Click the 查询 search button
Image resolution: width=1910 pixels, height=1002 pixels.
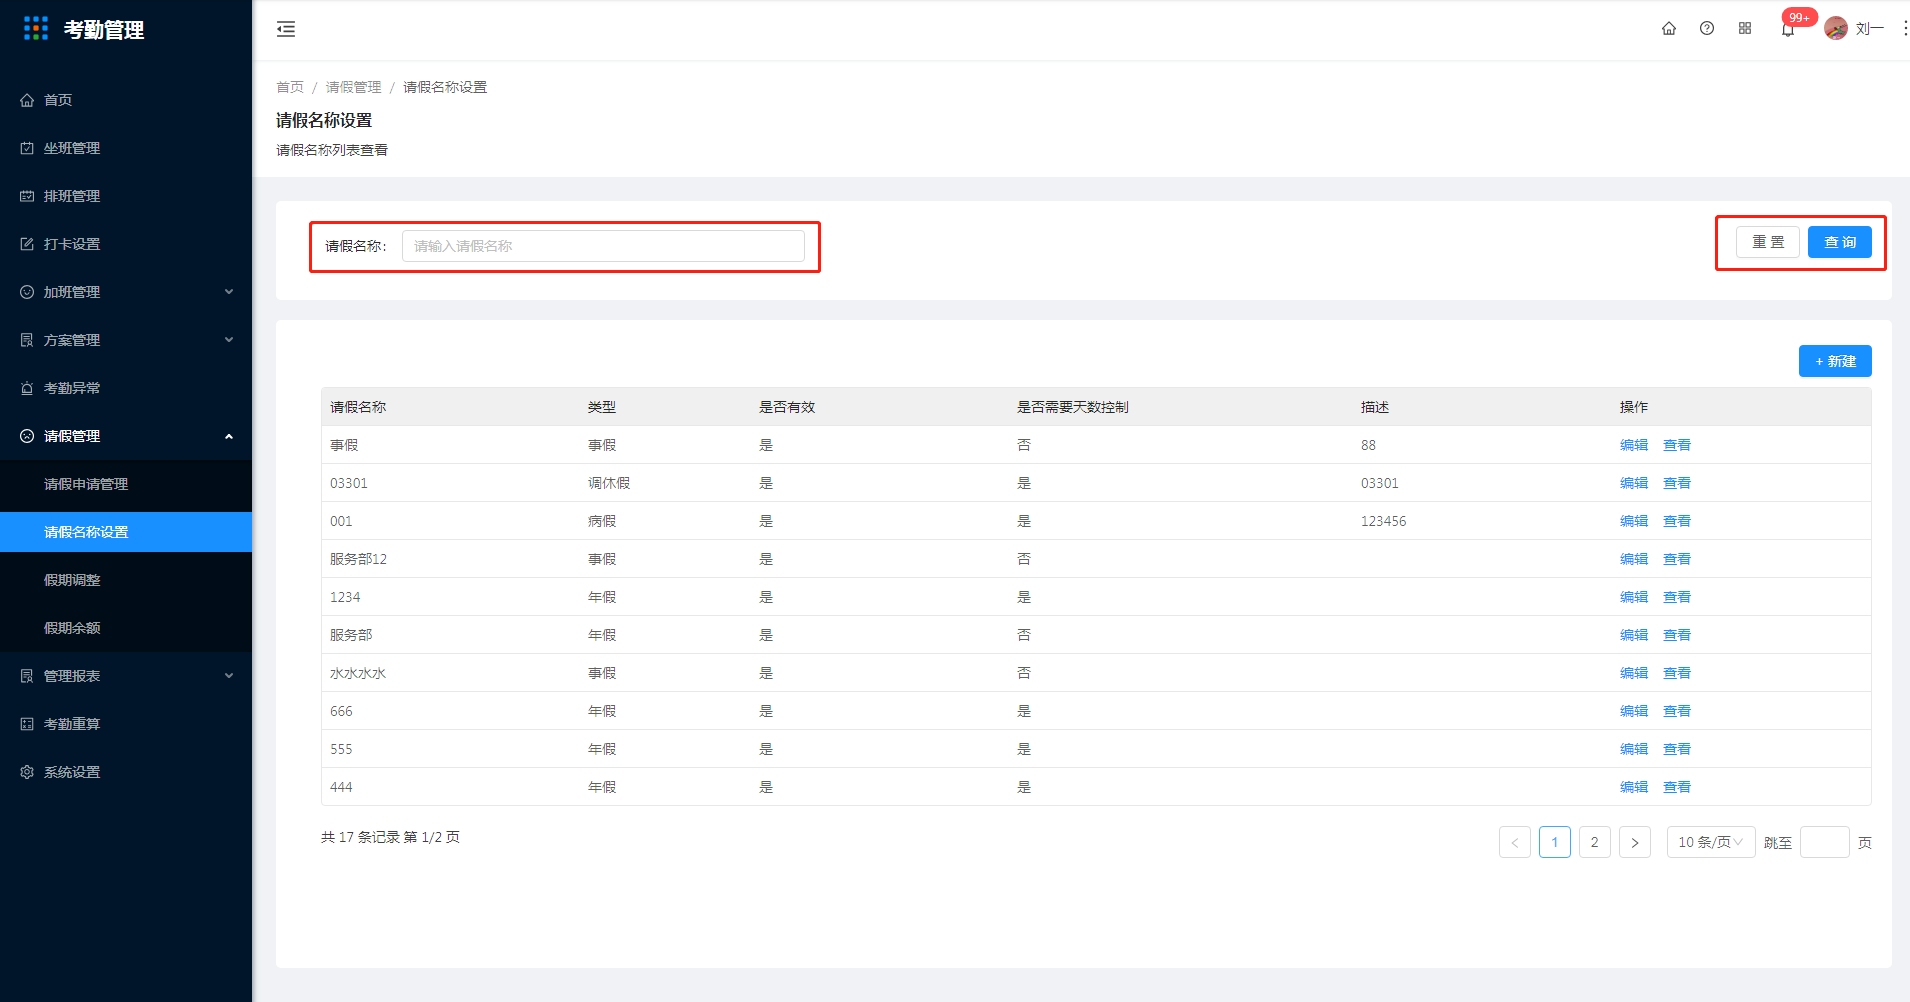[x=1840, y=242]
